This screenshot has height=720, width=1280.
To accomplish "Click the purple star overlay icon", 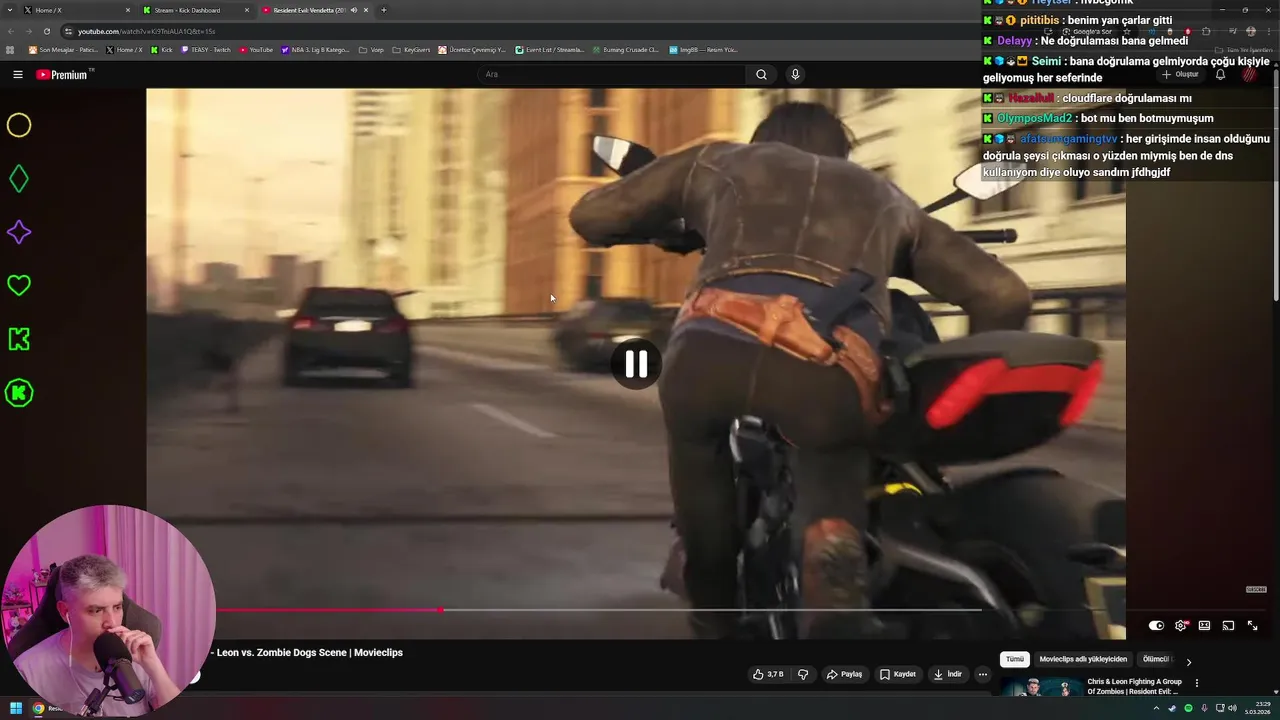I will coord(19,232).
